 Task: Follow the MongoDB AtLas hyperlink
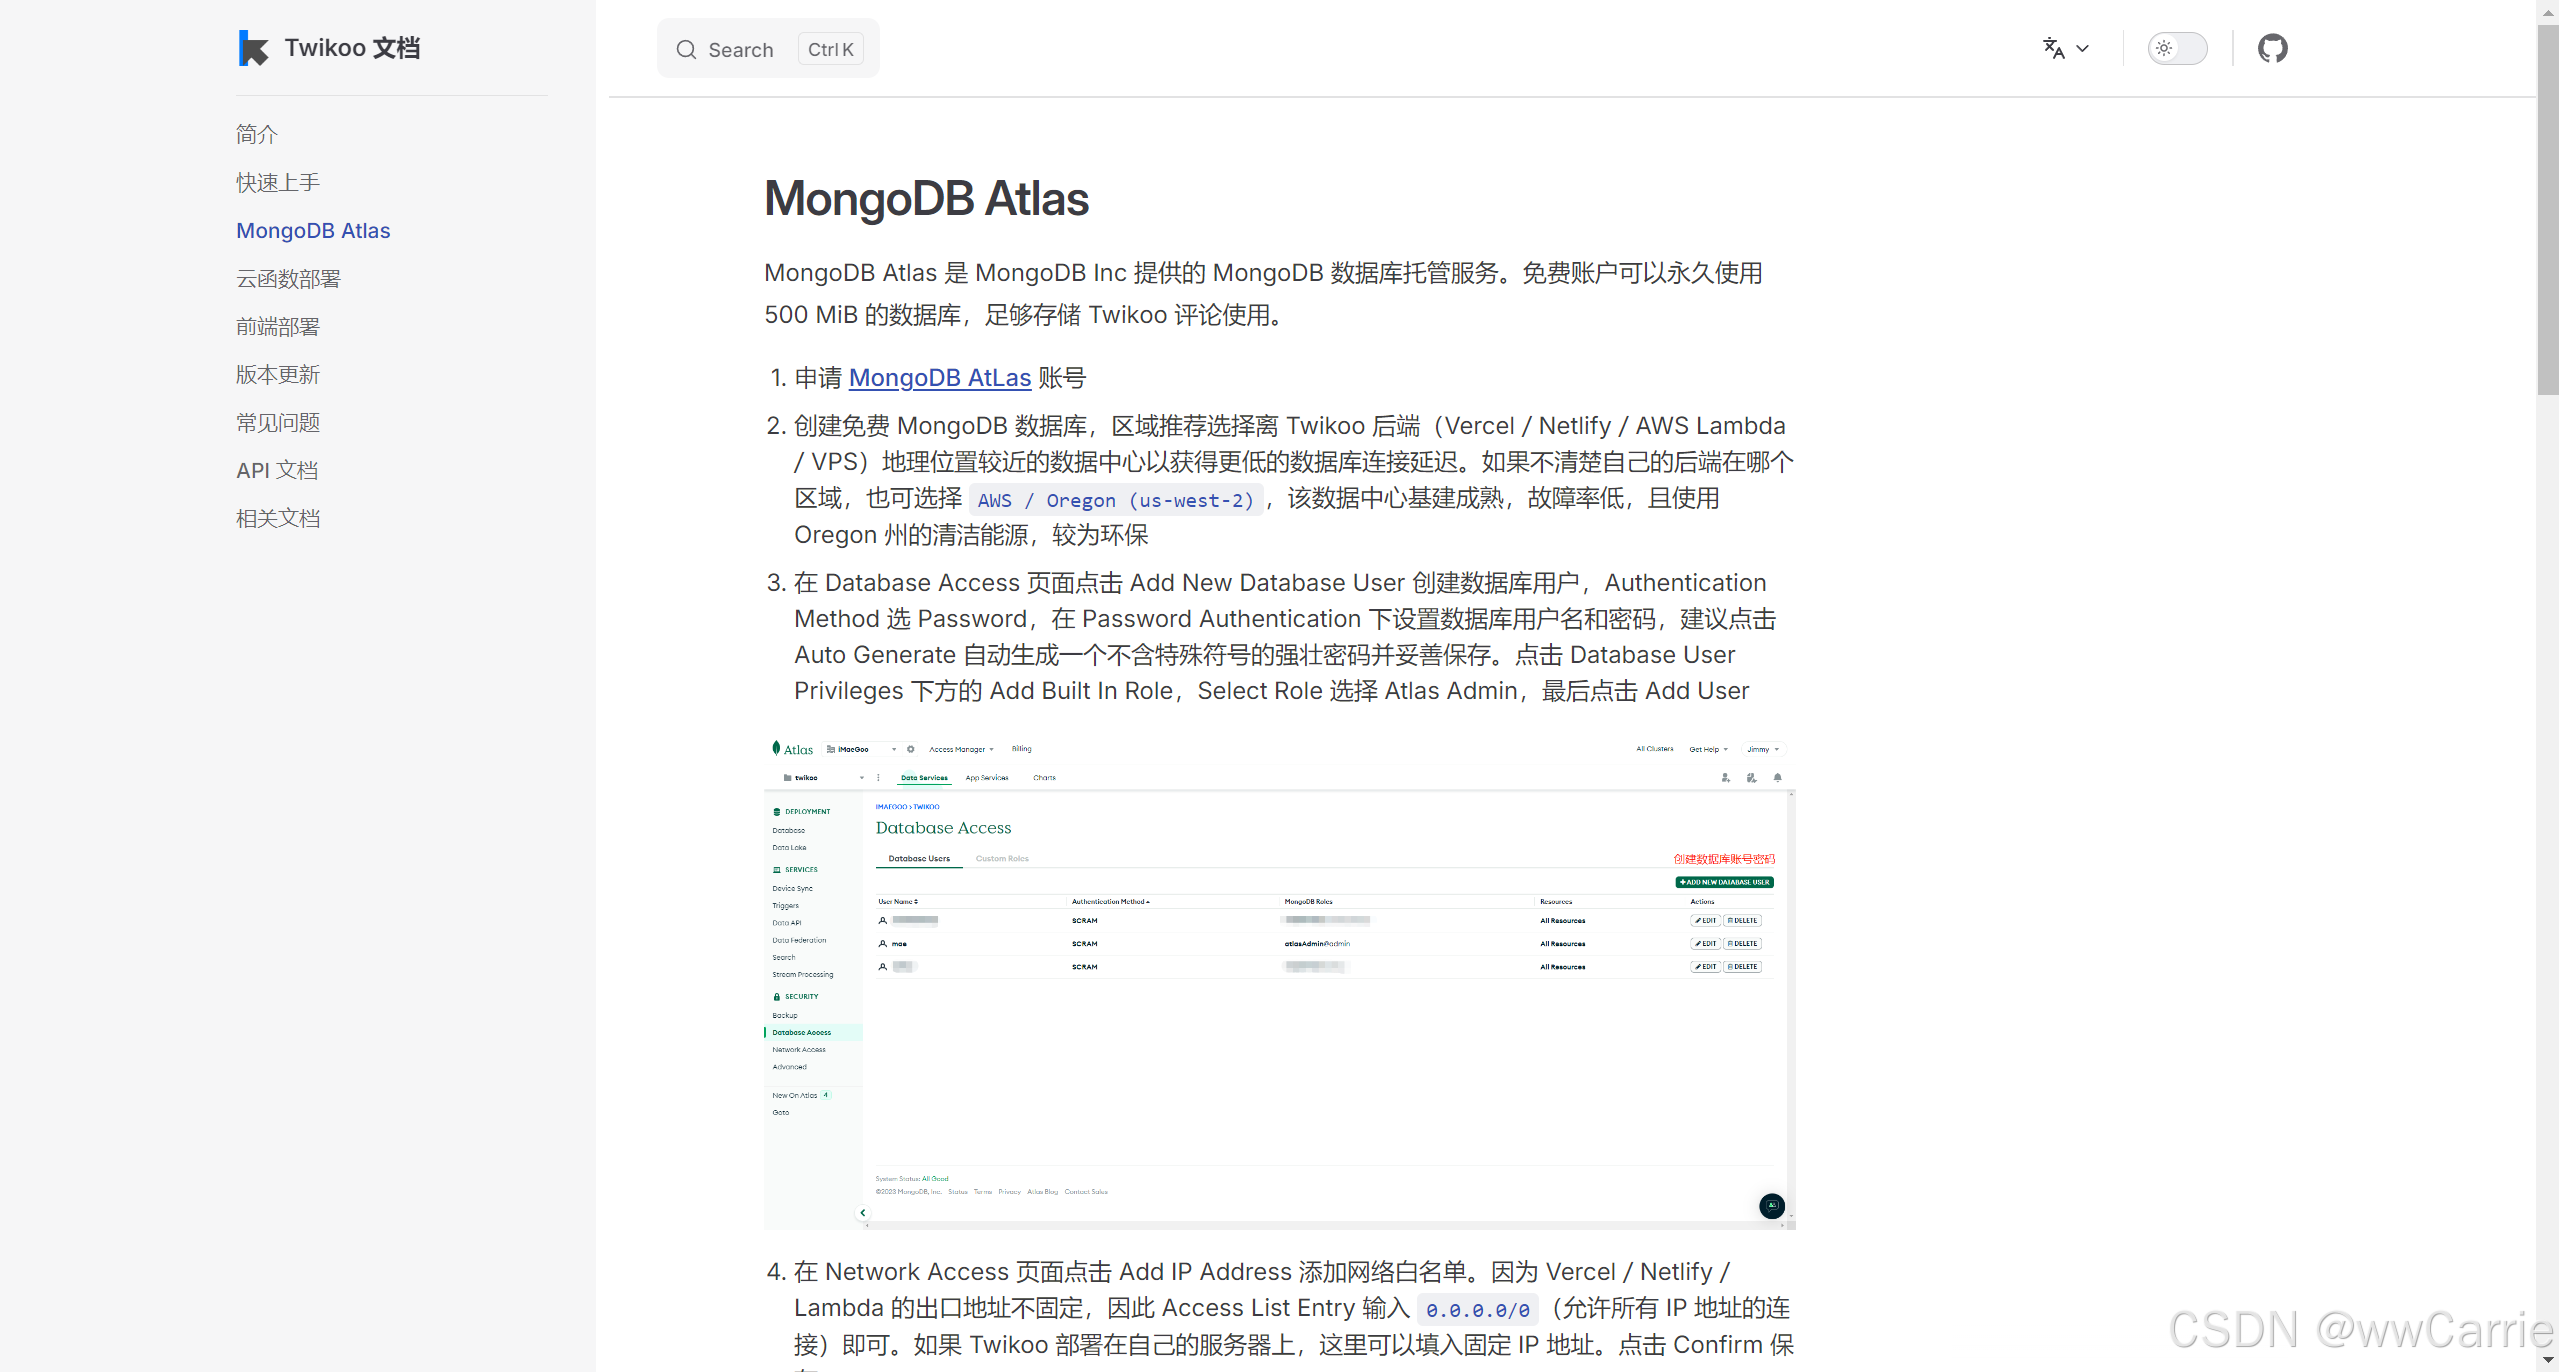click(x=939, y=378)
